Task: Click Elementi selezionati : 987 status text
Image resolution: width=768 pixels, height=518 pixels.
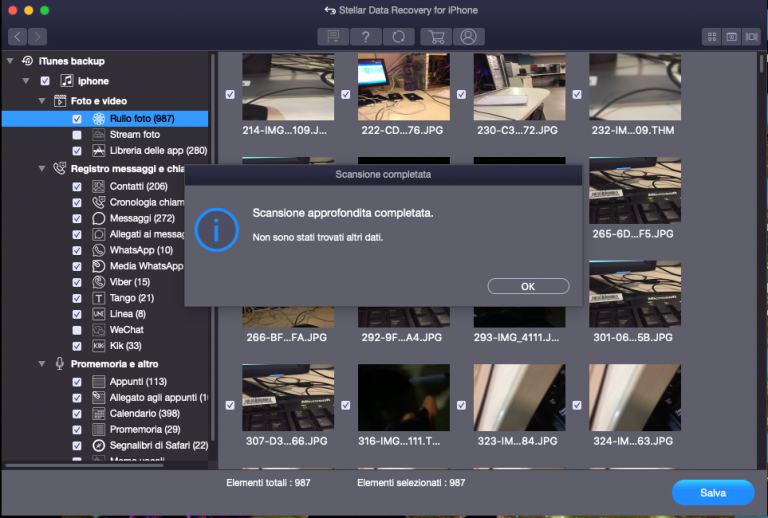Action: (x=411, y=483)
